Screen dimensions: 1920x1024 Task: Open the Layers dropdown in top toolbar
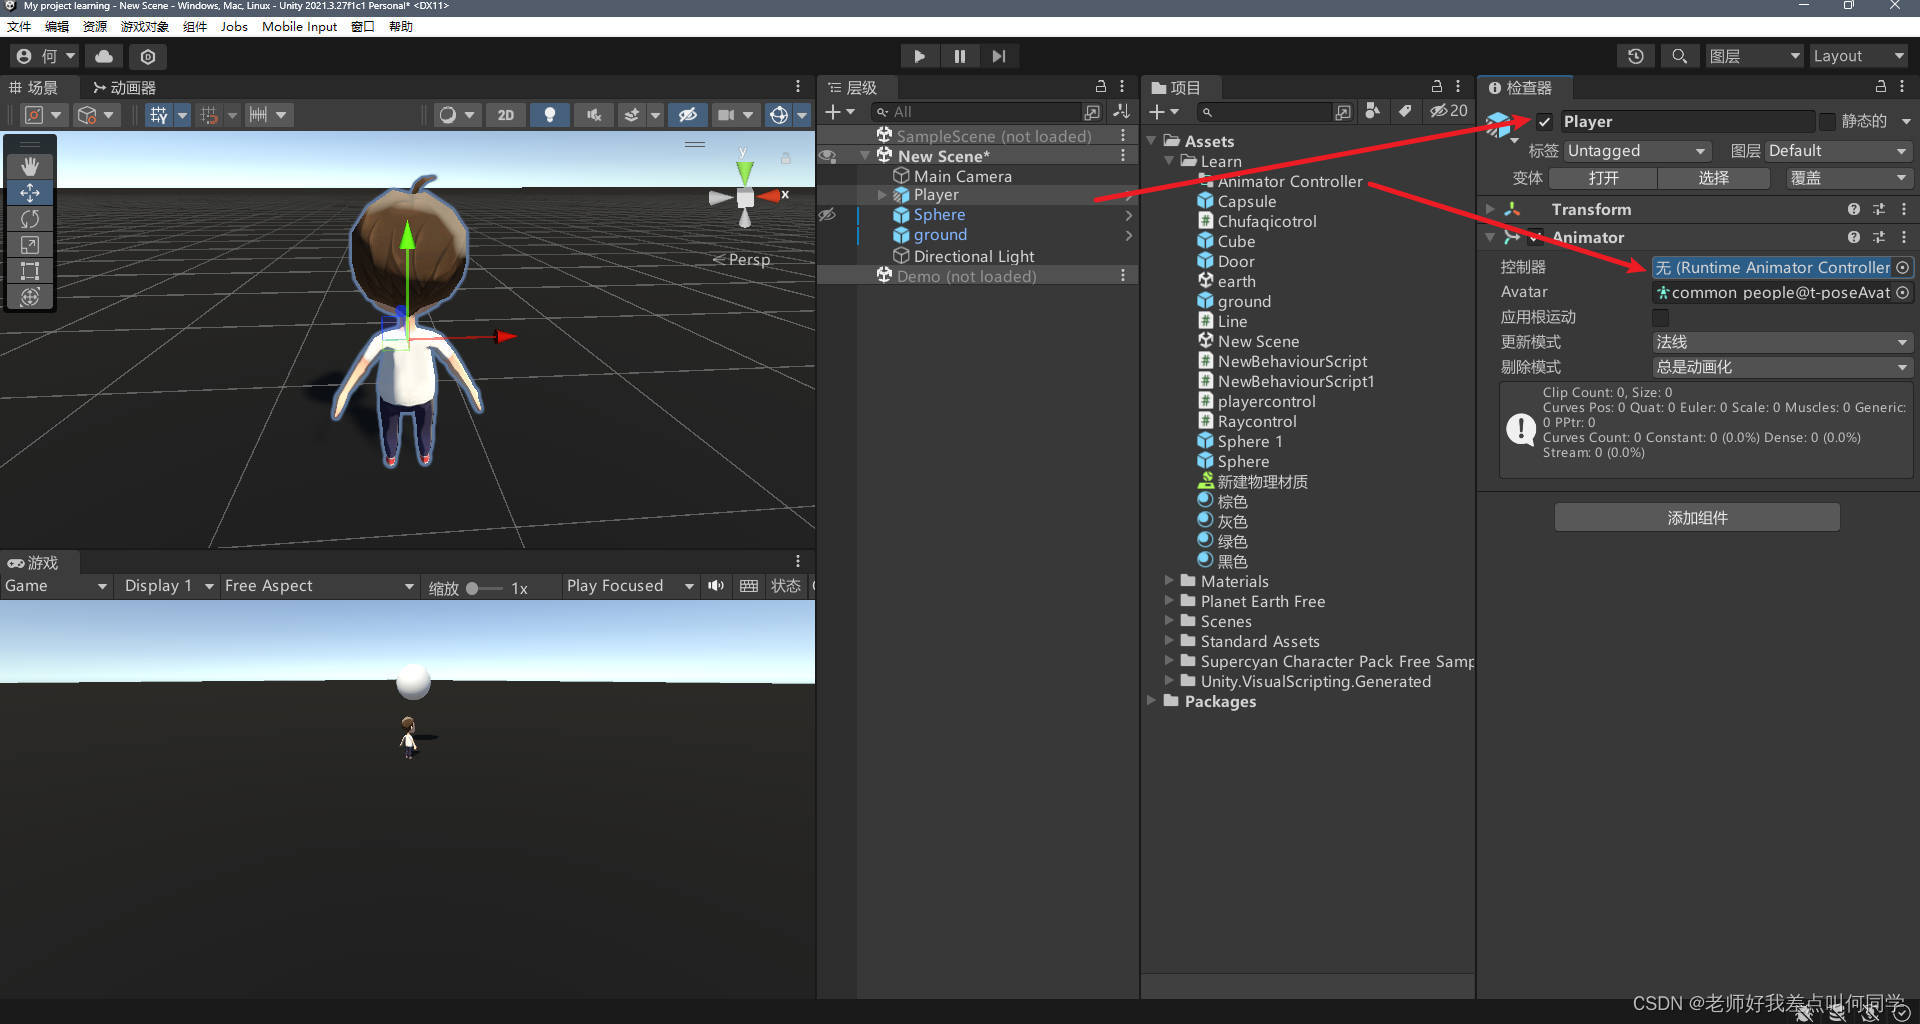point(1754,56)
